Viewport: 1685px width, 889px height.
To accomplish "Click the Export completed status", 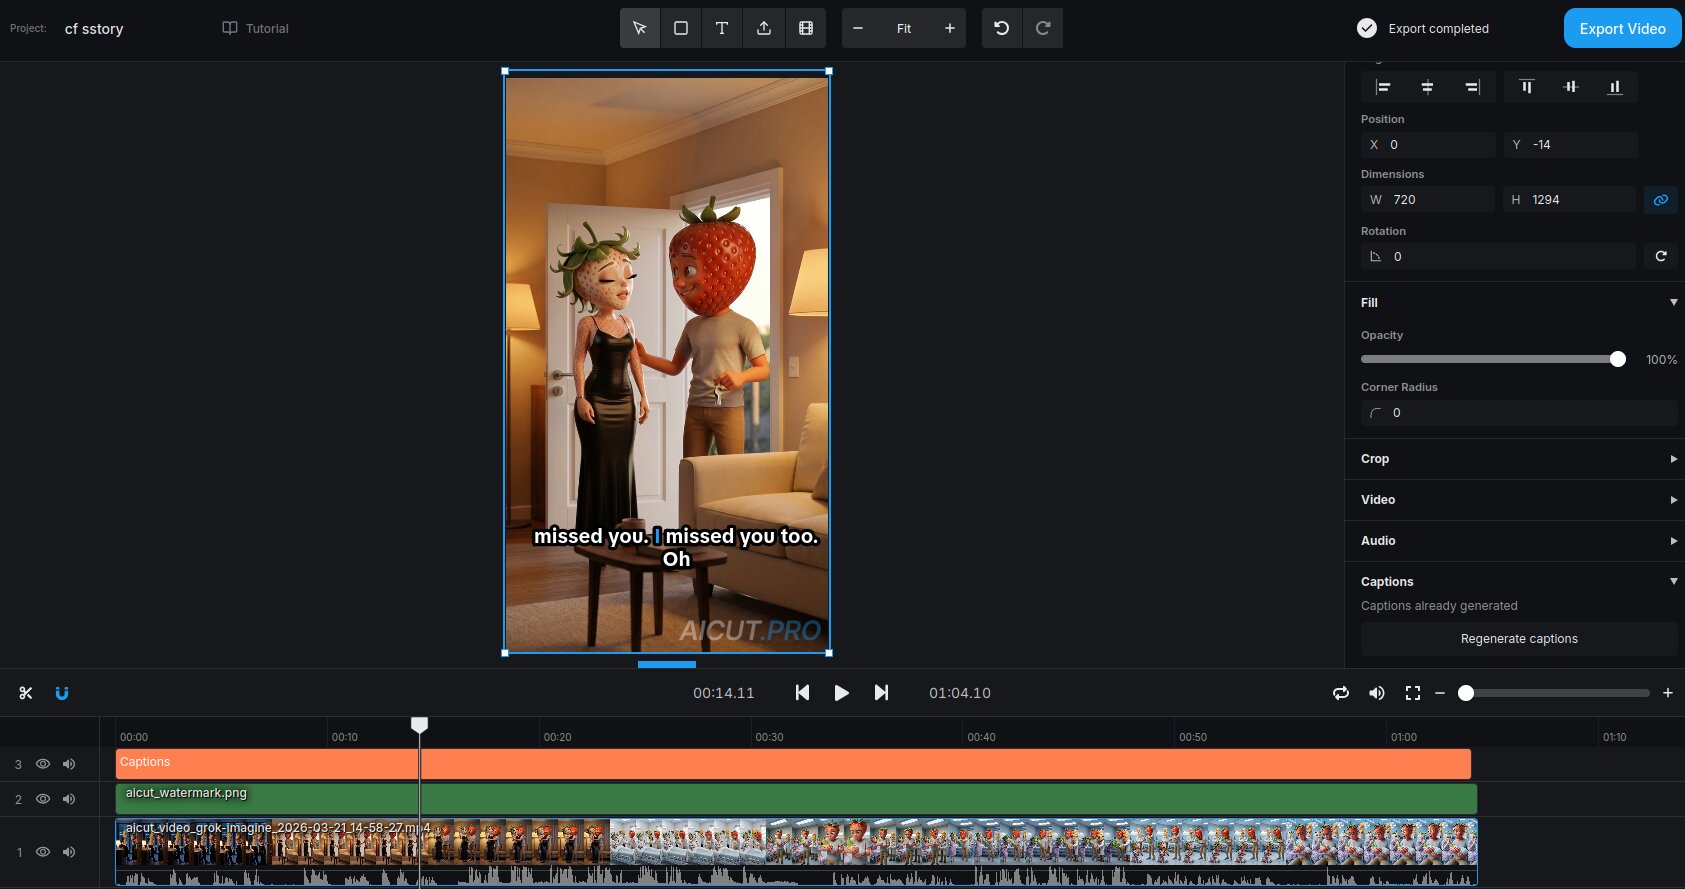I will click(1423, 28).
